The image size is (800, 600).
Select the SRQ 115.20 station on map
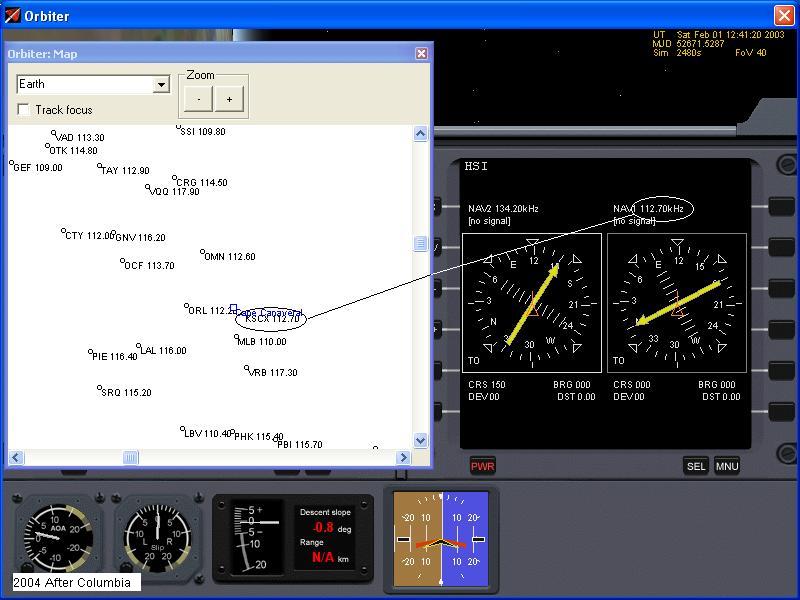click(124, 391)
